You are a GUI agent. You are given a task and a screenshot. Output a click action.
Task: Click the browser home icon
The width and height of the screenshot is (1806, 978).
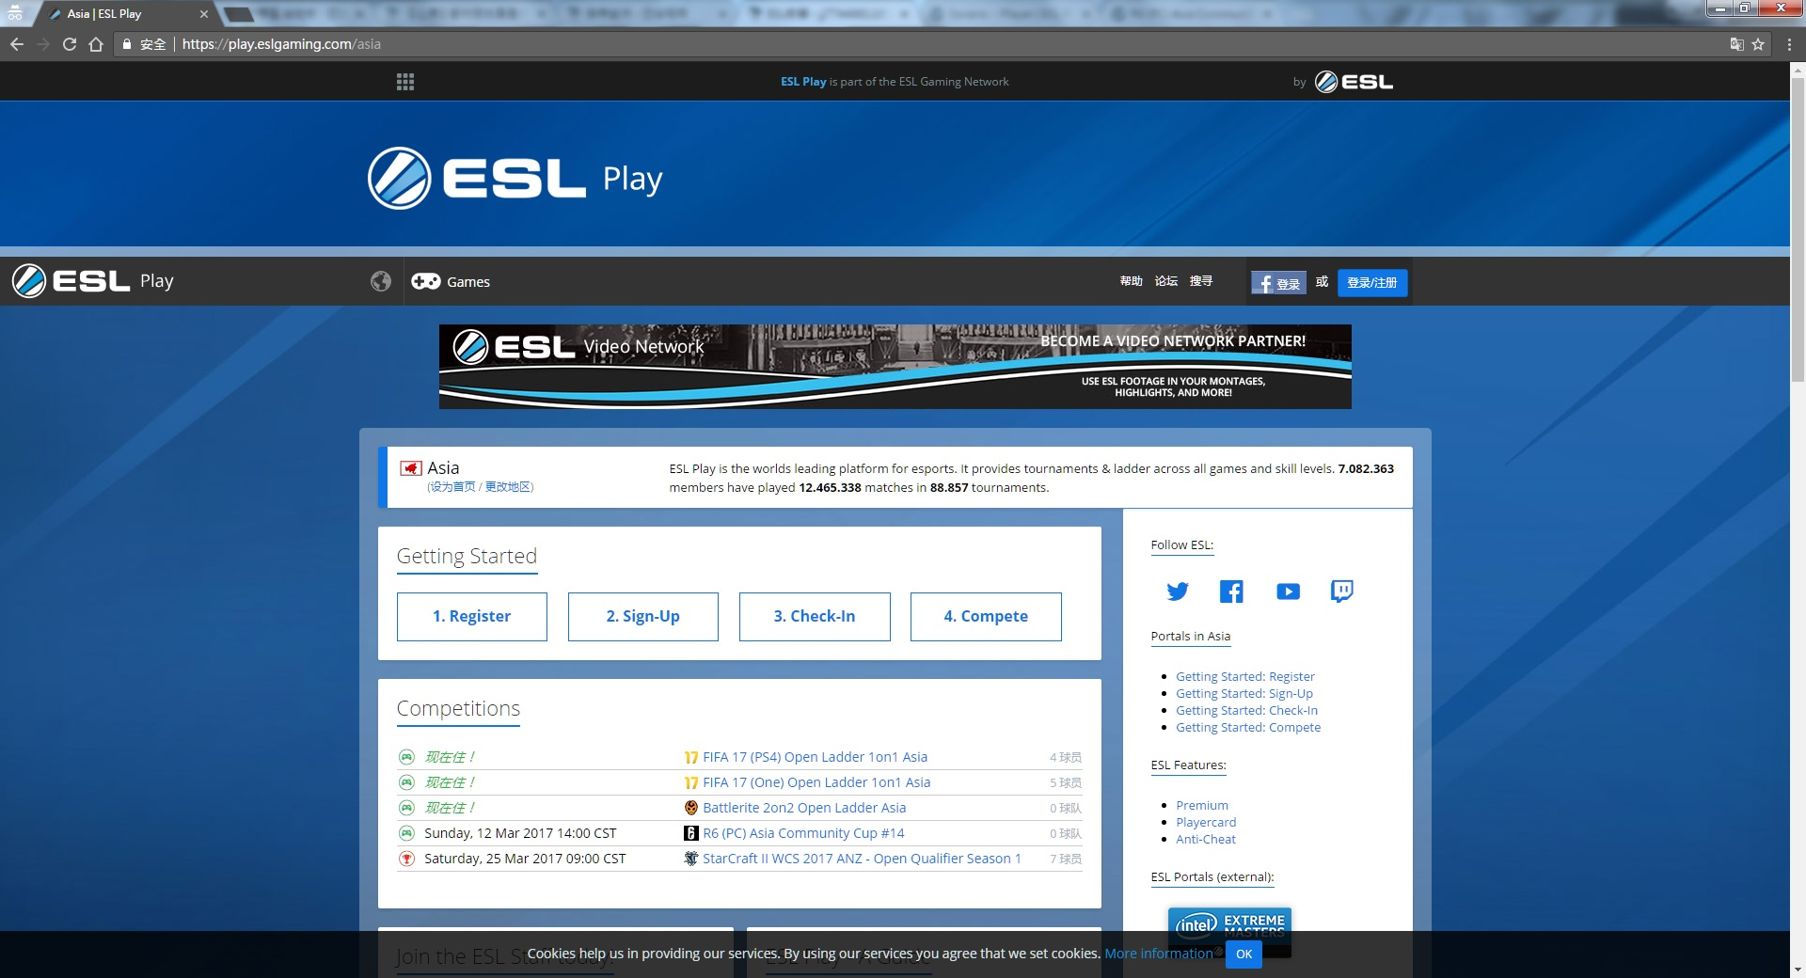tap(96, 44)
